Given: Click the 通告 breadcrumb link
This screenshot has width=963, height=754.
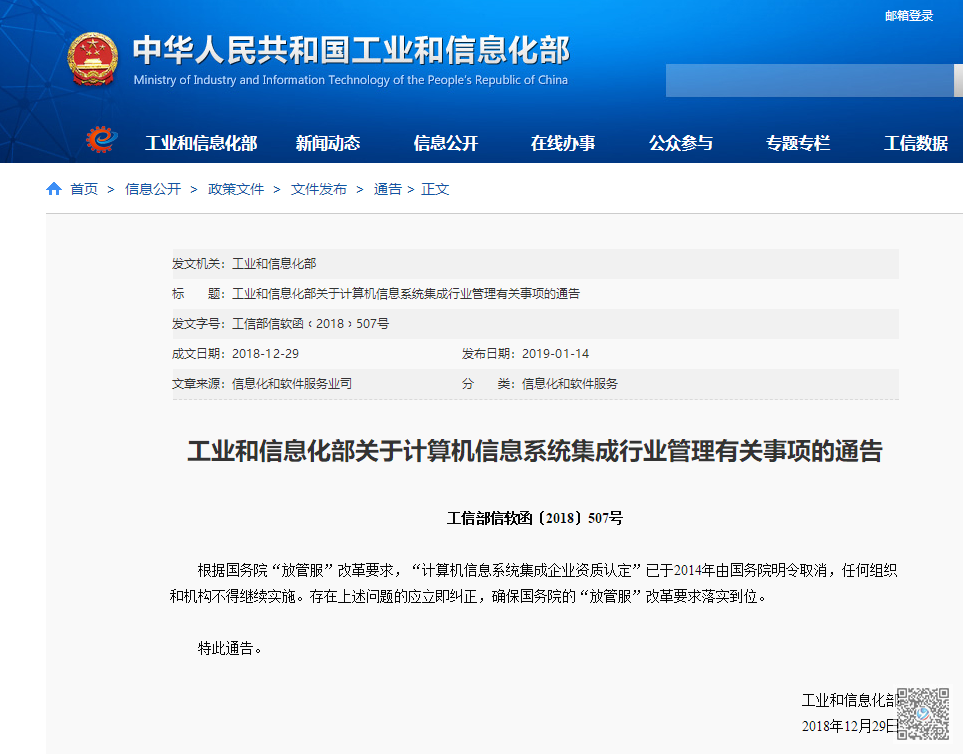Looking at the screenshot, I should (x=387, y=189).
